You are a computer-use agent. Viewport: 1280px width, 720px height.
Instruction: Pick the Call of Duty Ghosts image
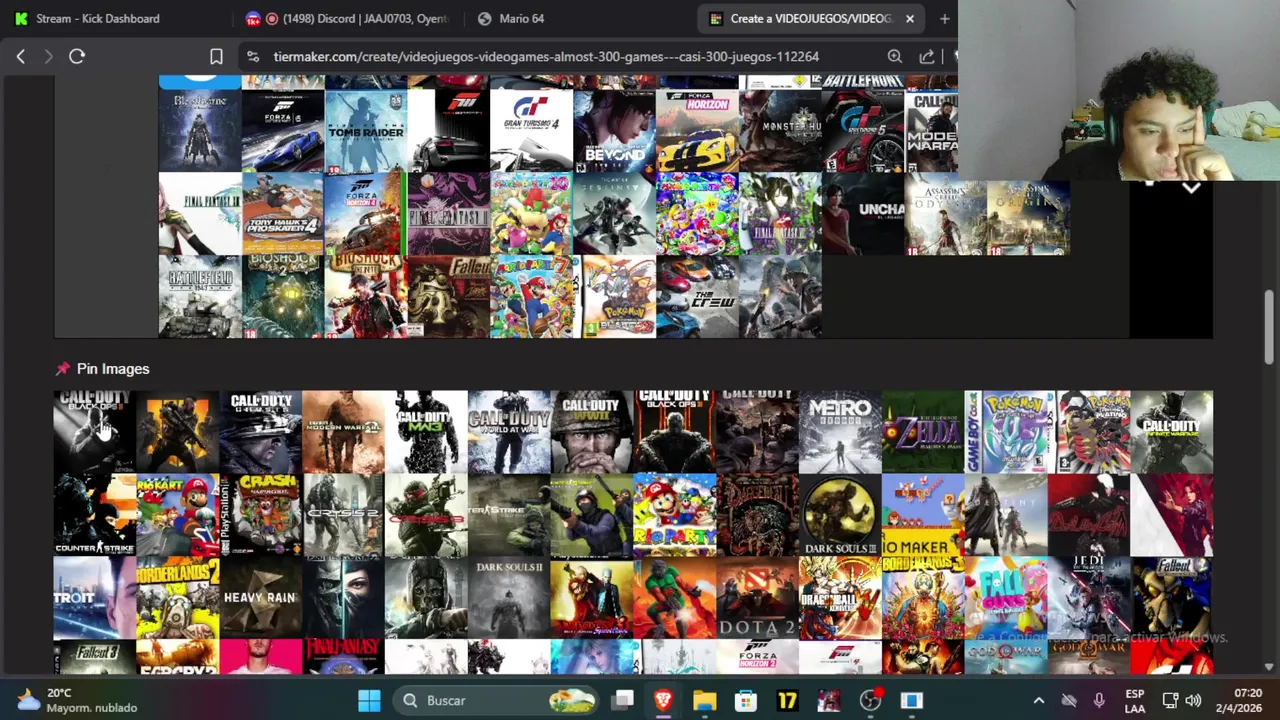click(260, 432)
